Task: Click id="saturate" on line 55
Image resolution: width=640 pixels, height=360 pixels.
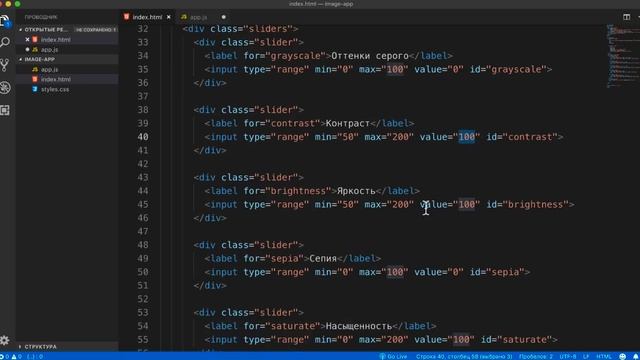Action: [x=516, y=340]
